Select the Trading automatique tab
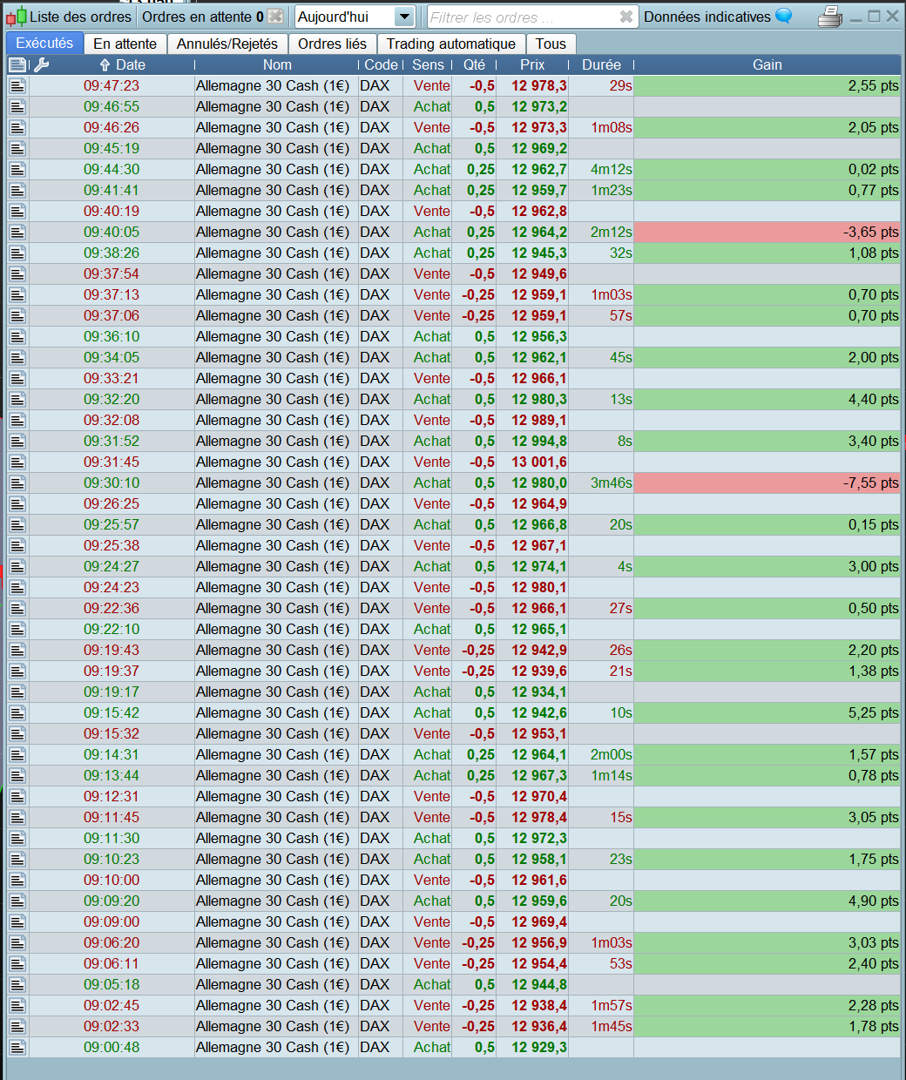 451,44
